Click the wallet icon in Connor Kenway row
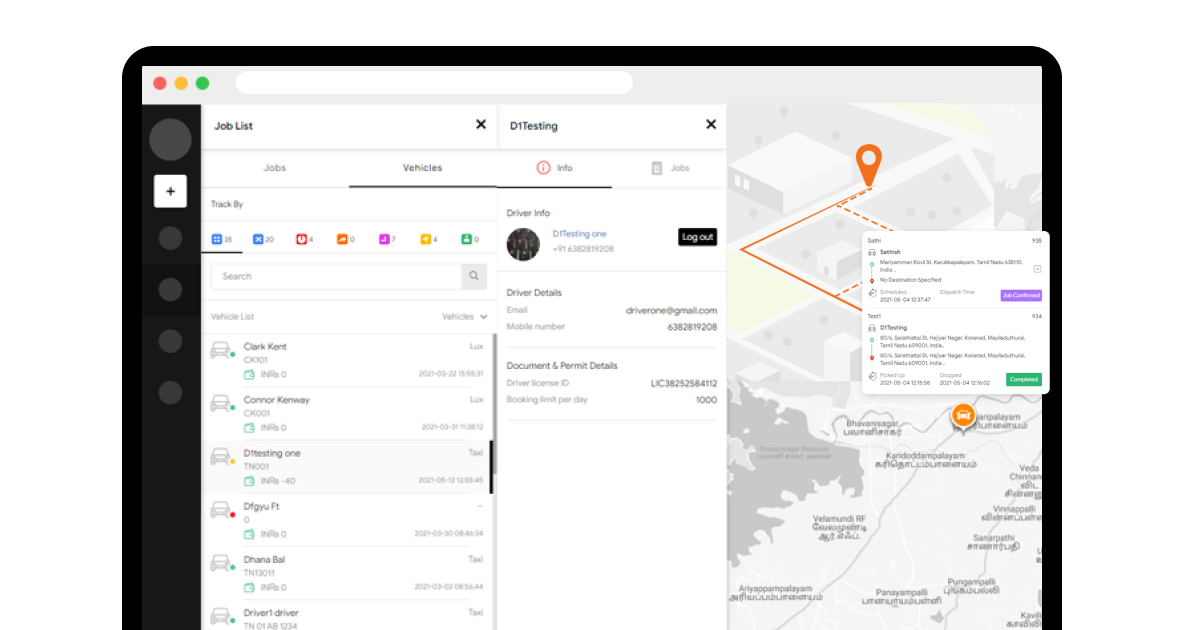Image resolution: width=1200 pixels, height=630 pixels. 249,427
